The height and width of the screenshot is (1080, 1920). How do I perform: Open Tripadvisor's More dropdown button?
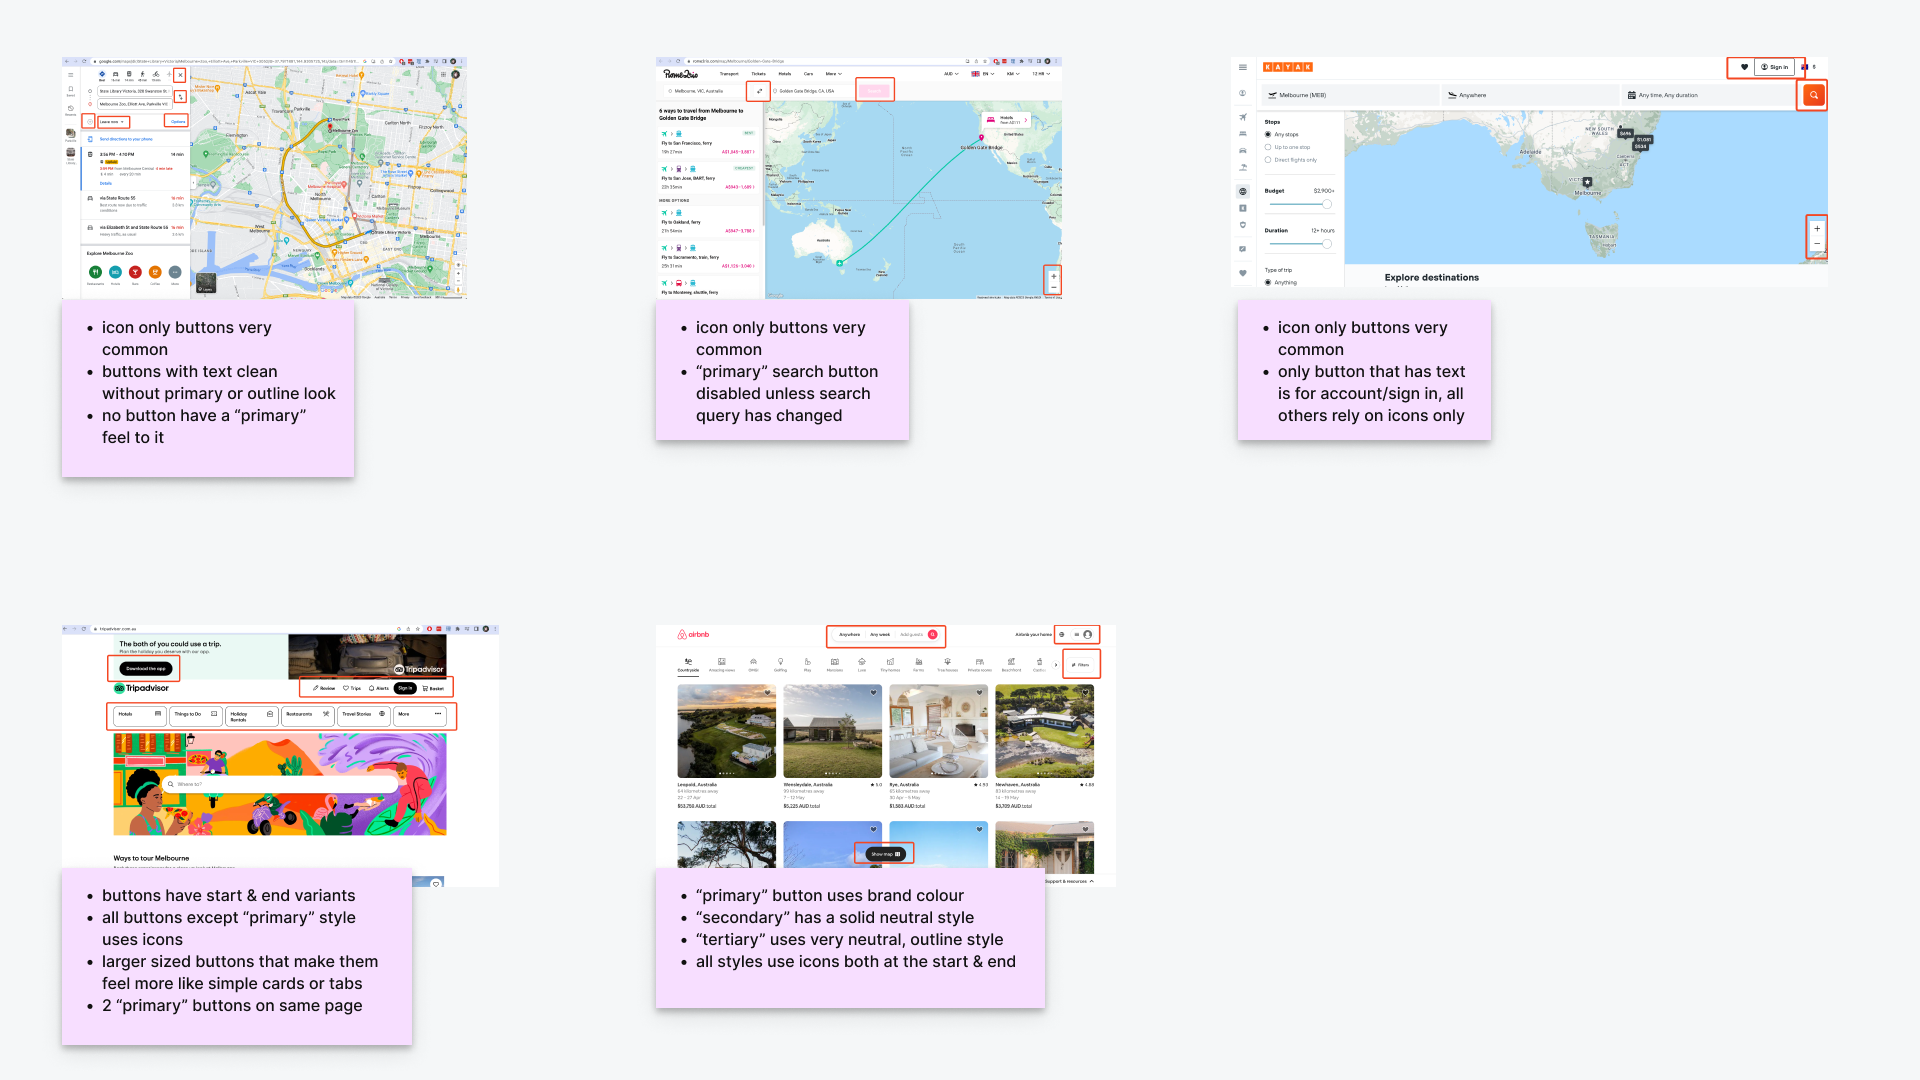pyautogui.click(x=420, y=714)
